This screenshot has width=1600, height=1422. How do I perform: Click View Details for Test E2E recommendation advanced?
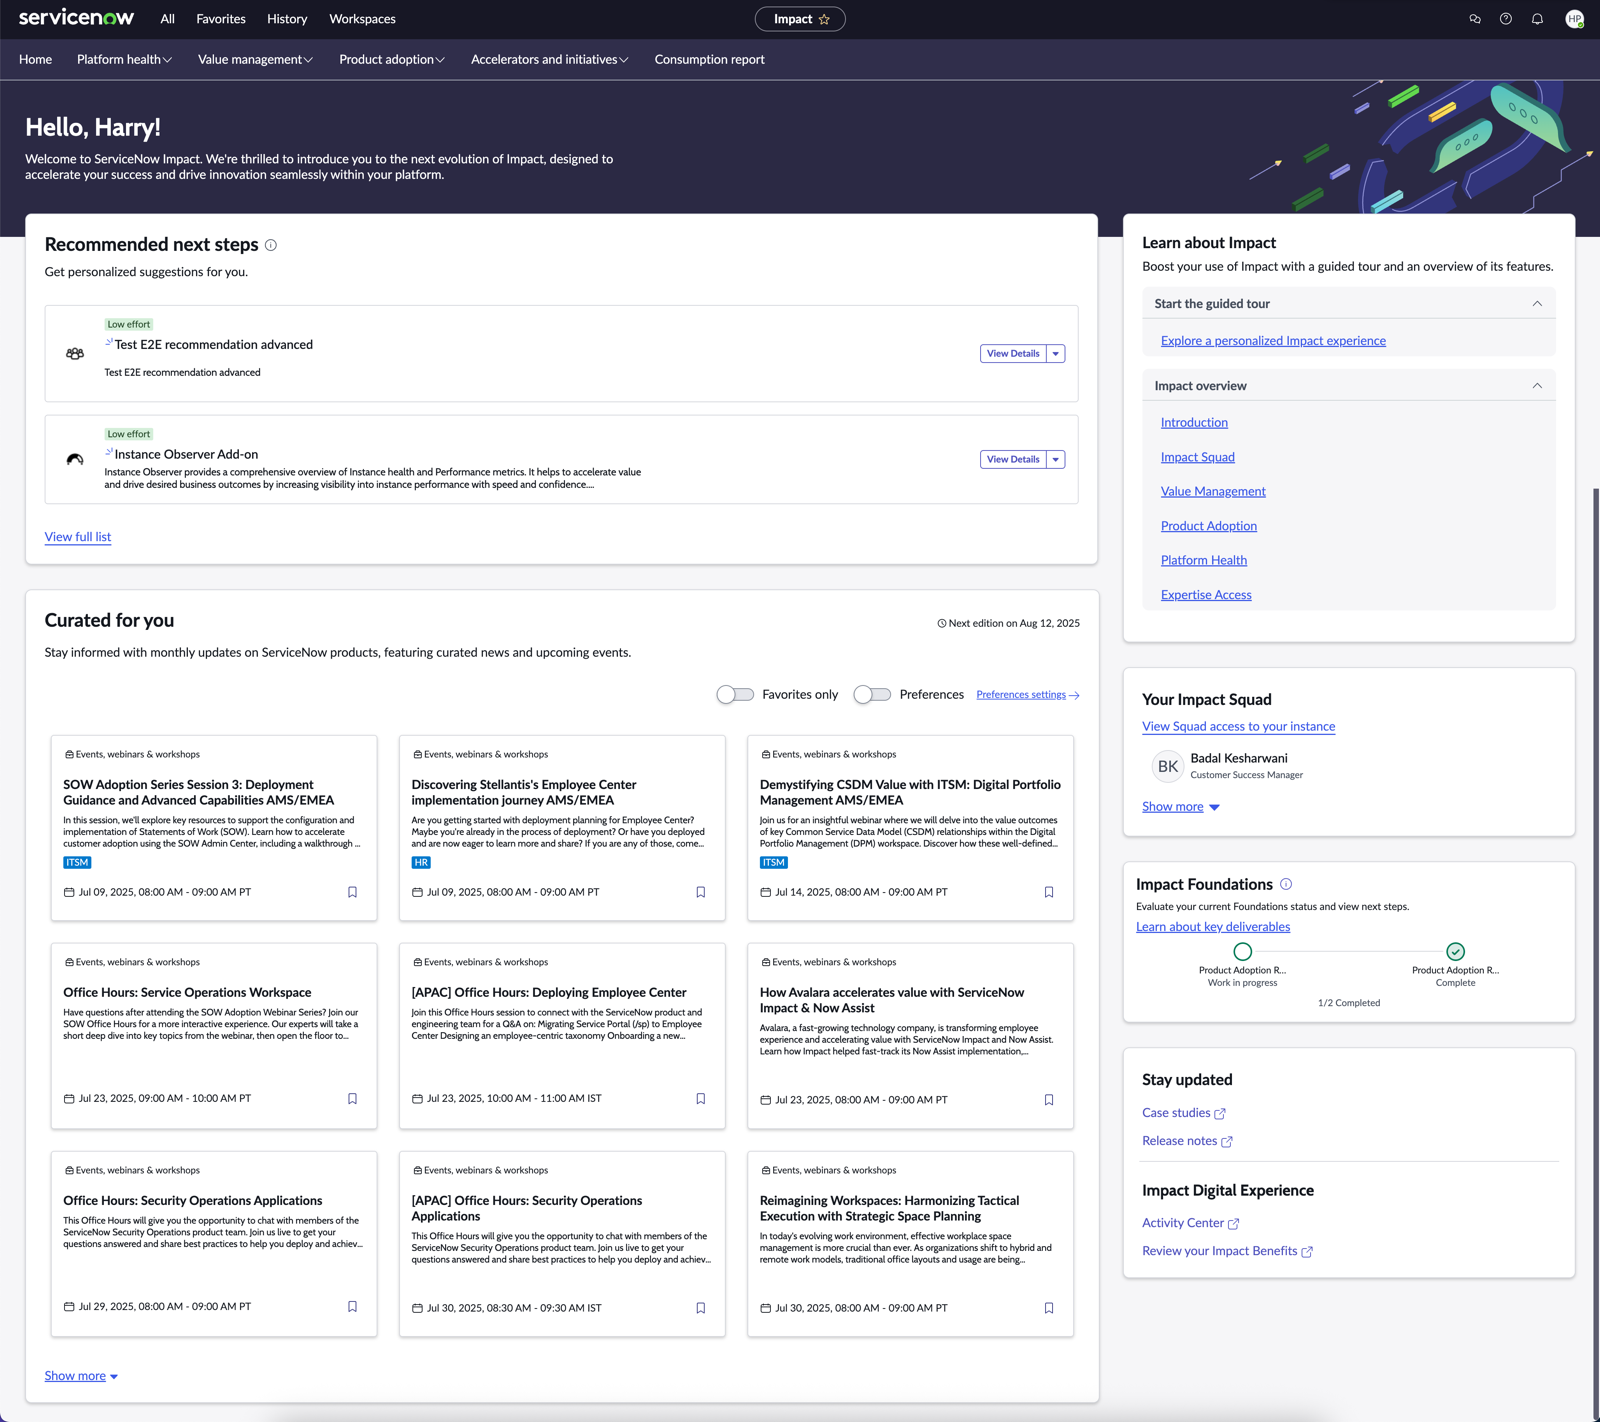pyautogui.click(x=1013, y=353)
